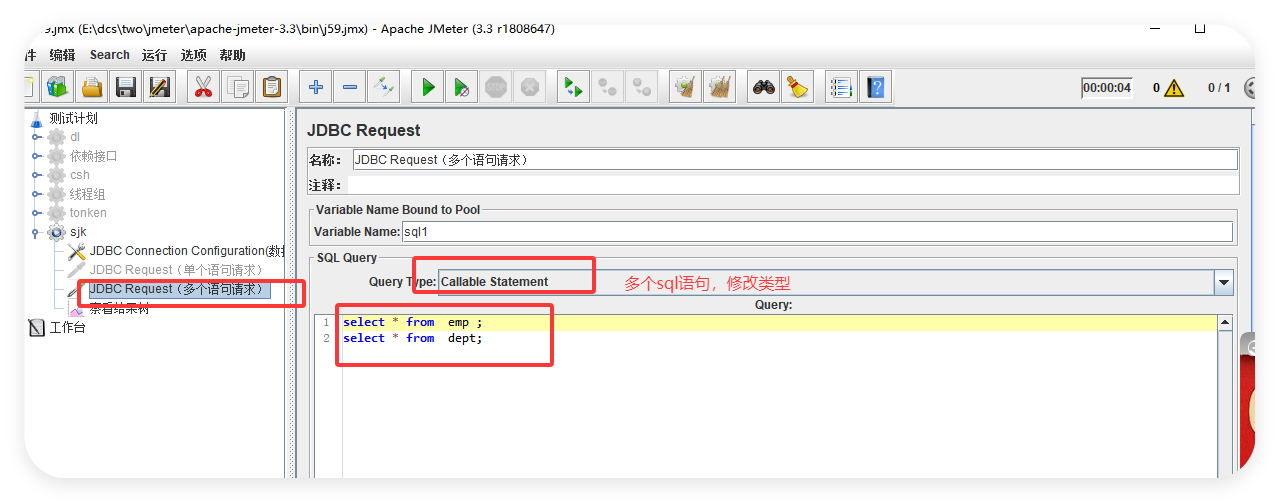Clear all results with the double broom icon
1279x502 pixels.
point(719,87)
